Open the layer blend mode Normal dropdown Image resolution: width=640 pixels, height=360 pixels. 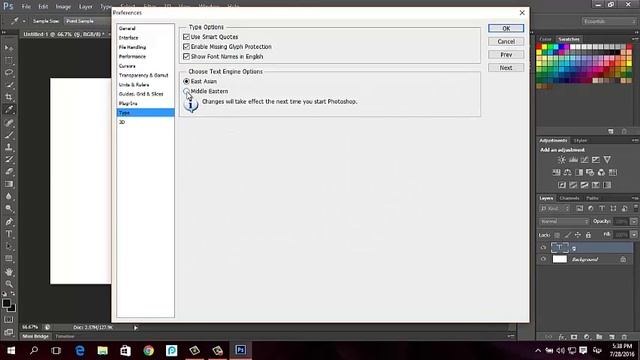point(564,221)
